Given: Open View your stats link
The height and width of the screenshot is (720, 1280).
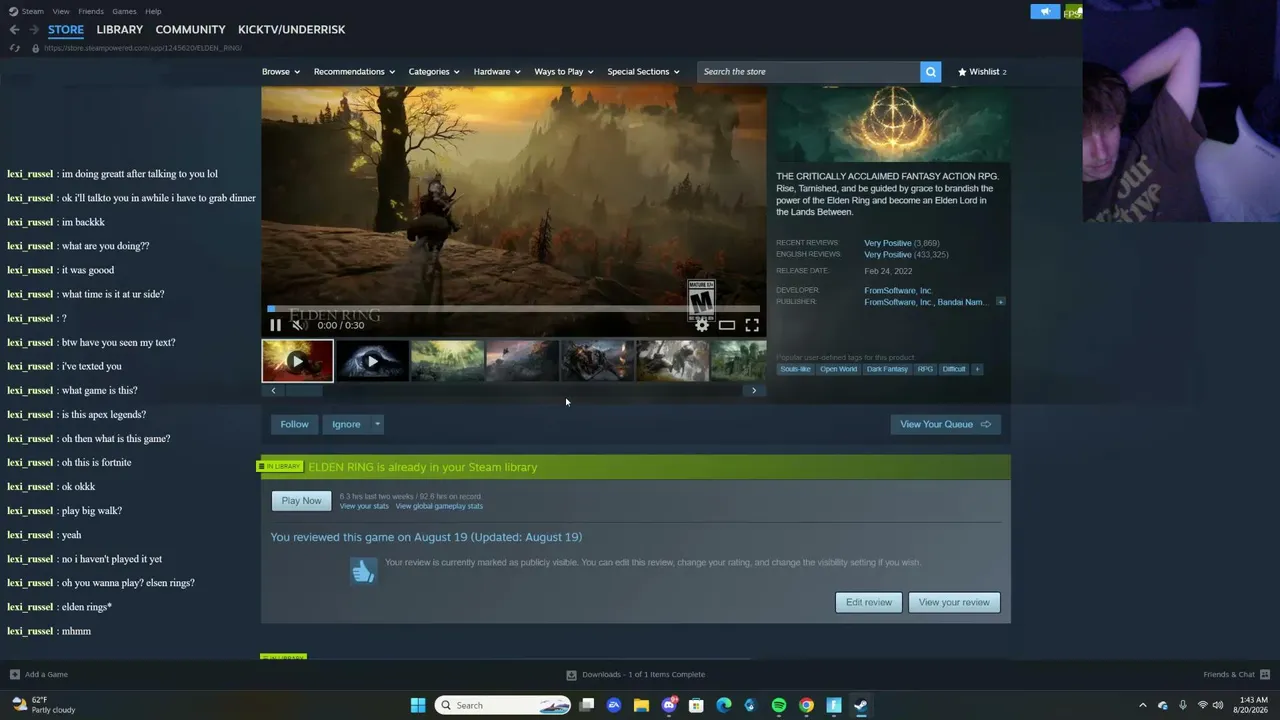Looking at the screenshot, I should coord(364,506).
